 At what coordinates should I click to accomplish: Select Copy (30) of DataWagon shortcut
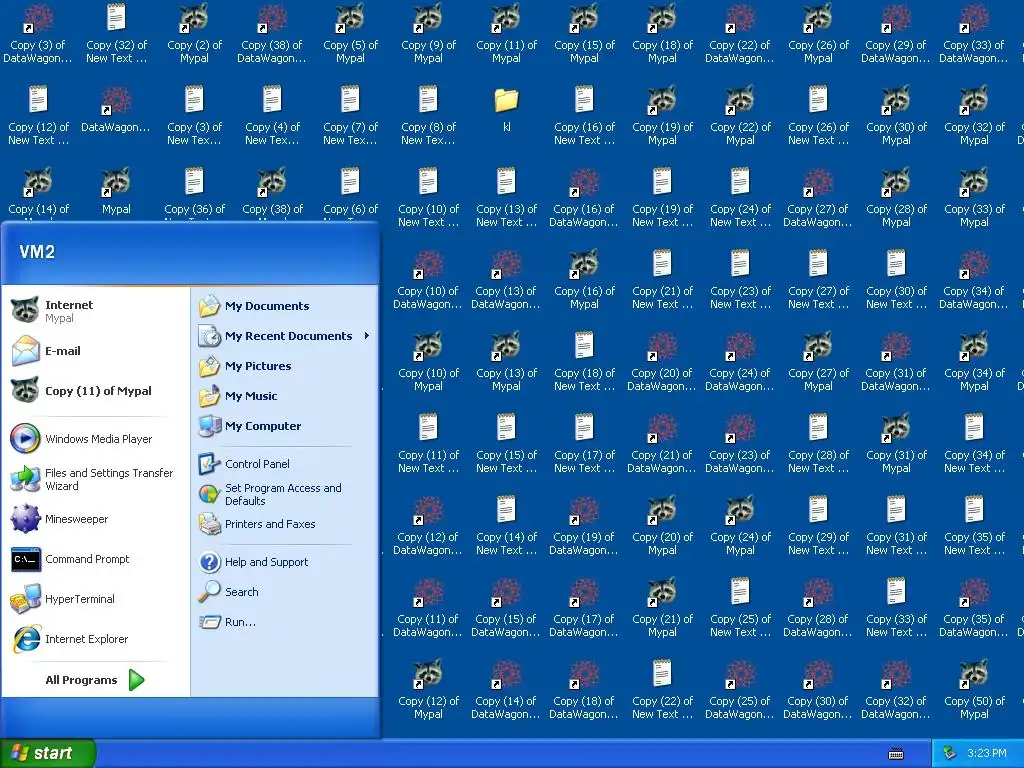tap(818, 689)
